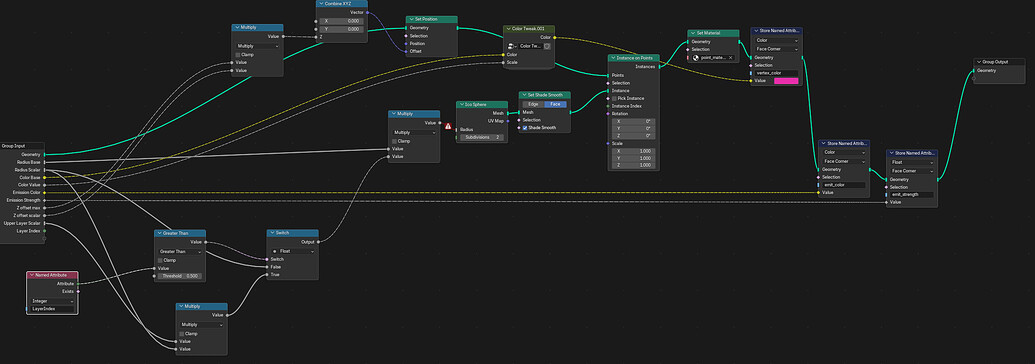The image size is (1035, 364).
Task: Collapse the Instance on Points node chevron
Action: click(612, 58)
